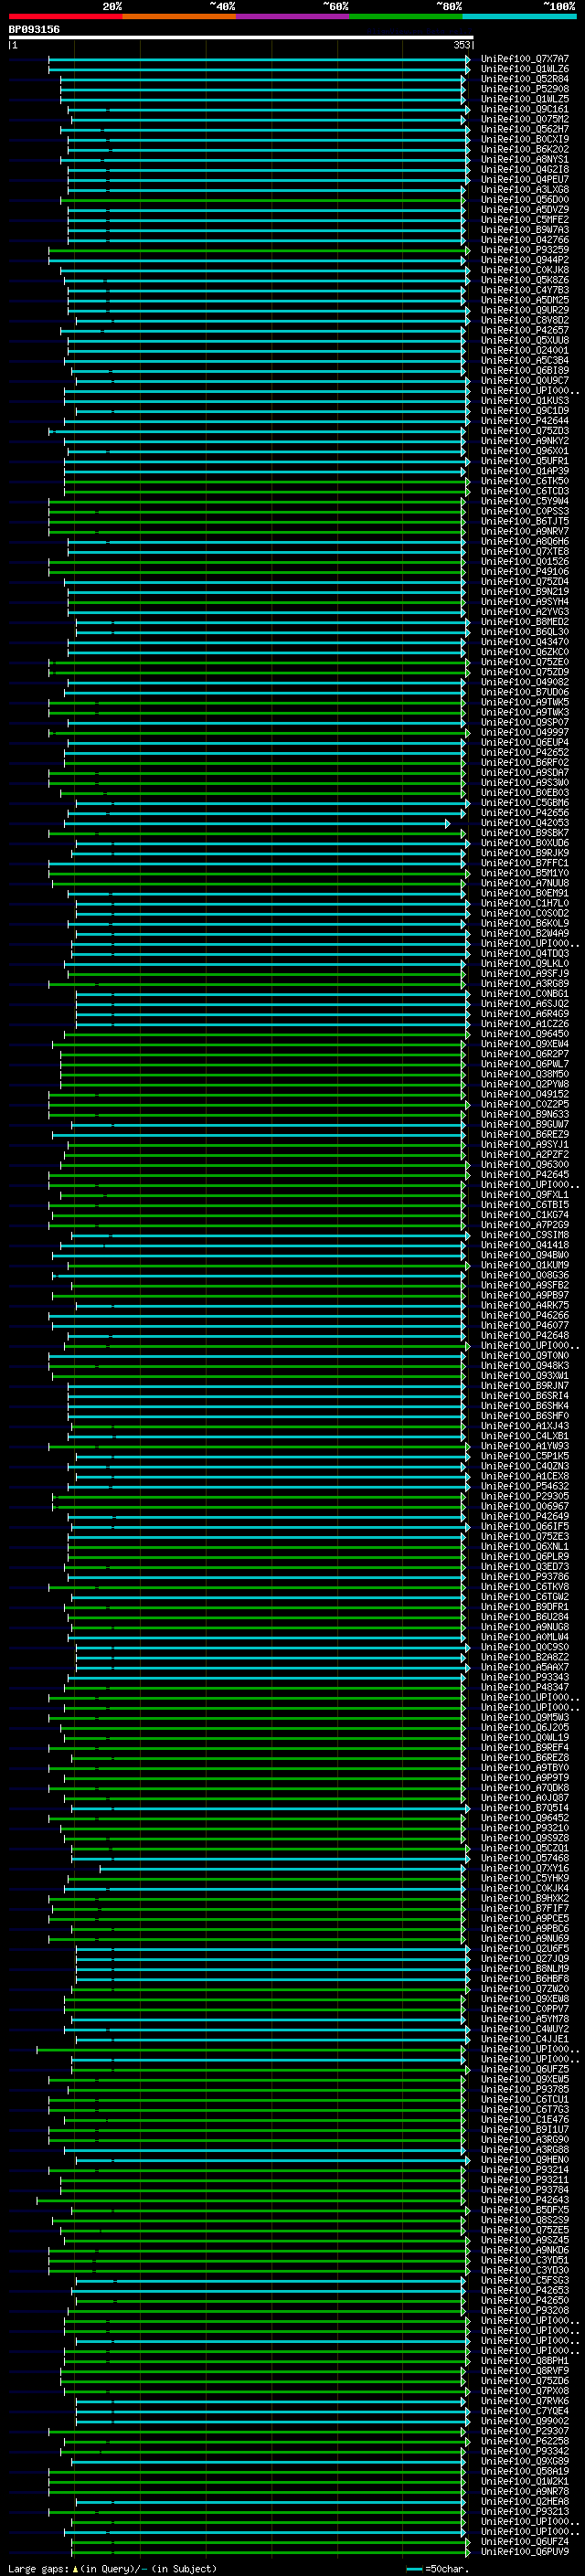The height and width of the screenshot is (2576, 585).
Task: Select the UniRef100_A1CZ26 label
Action: (x=524, y=1024)
